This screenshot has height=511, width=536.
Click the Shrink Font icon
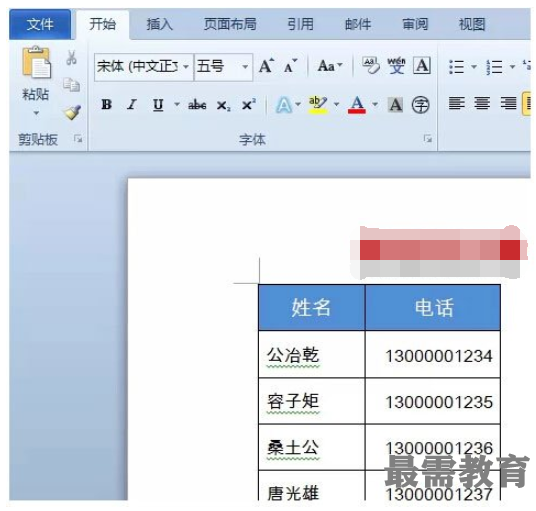coord(290,66)
